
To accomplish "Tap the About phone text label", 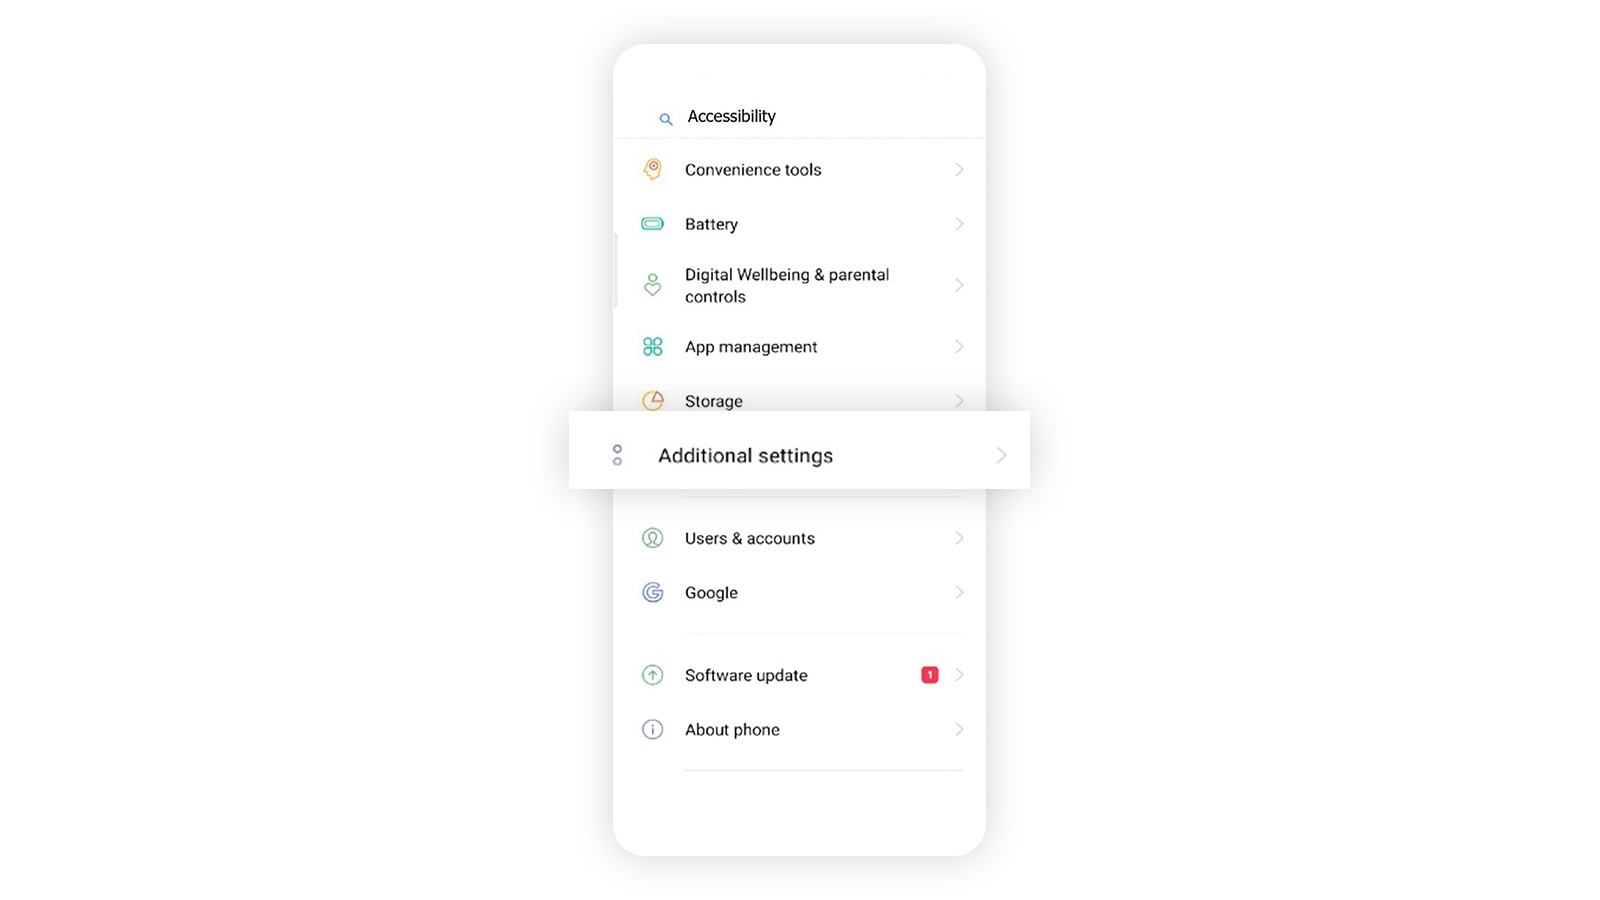I will click(732, 730).
